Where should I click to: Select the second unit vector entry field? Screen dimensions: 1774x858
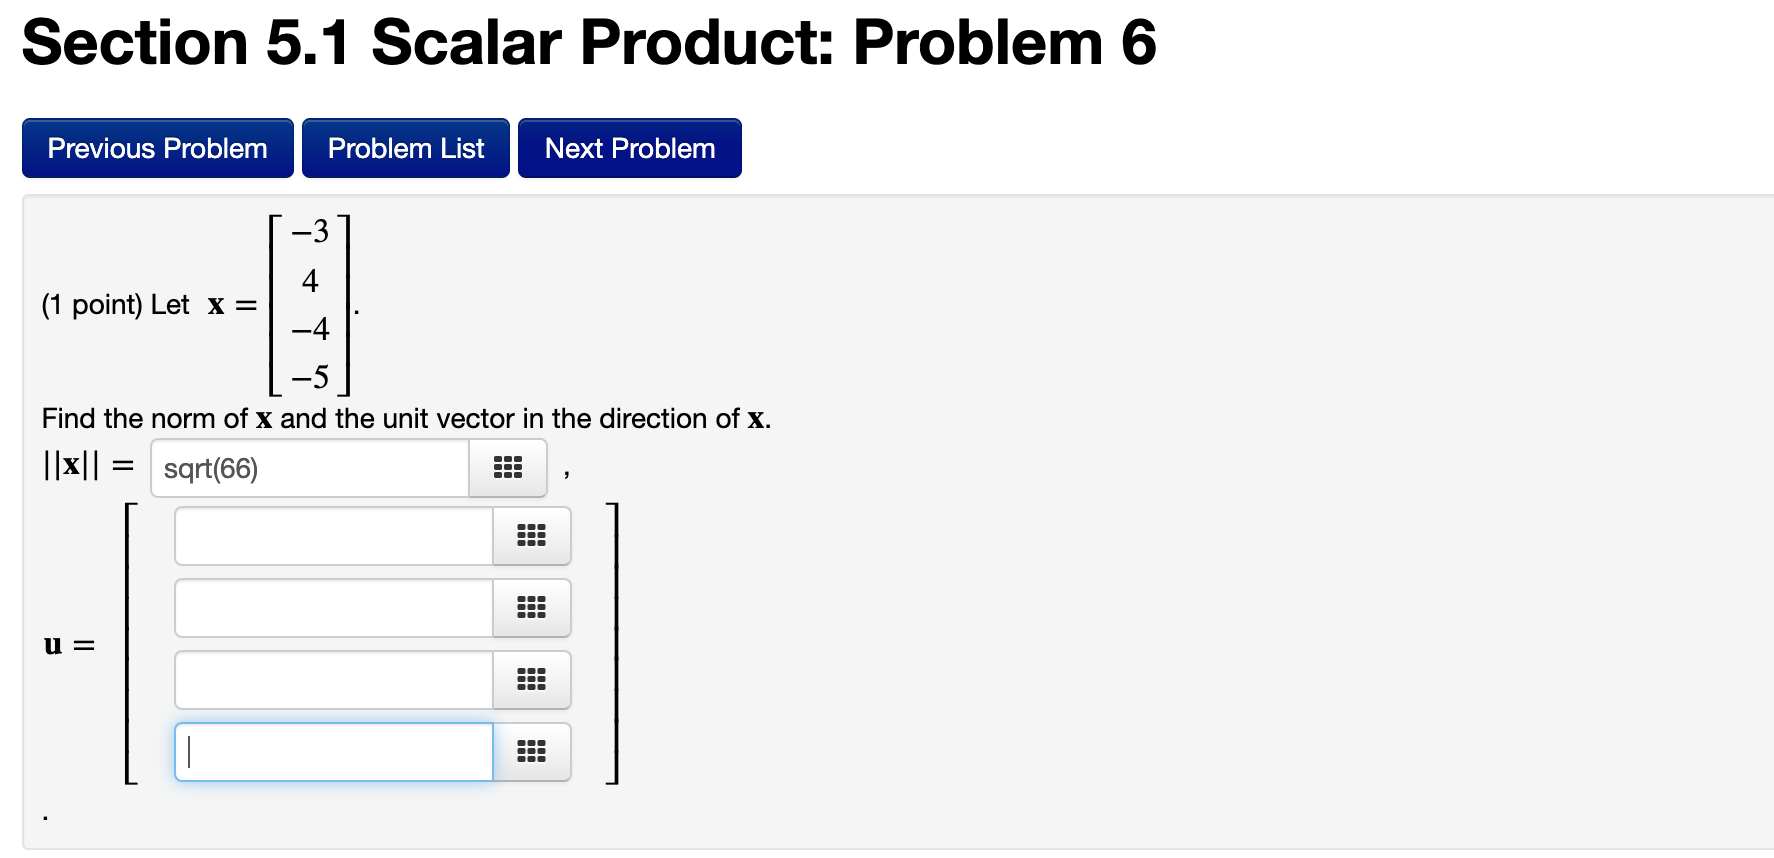point(333,607)
